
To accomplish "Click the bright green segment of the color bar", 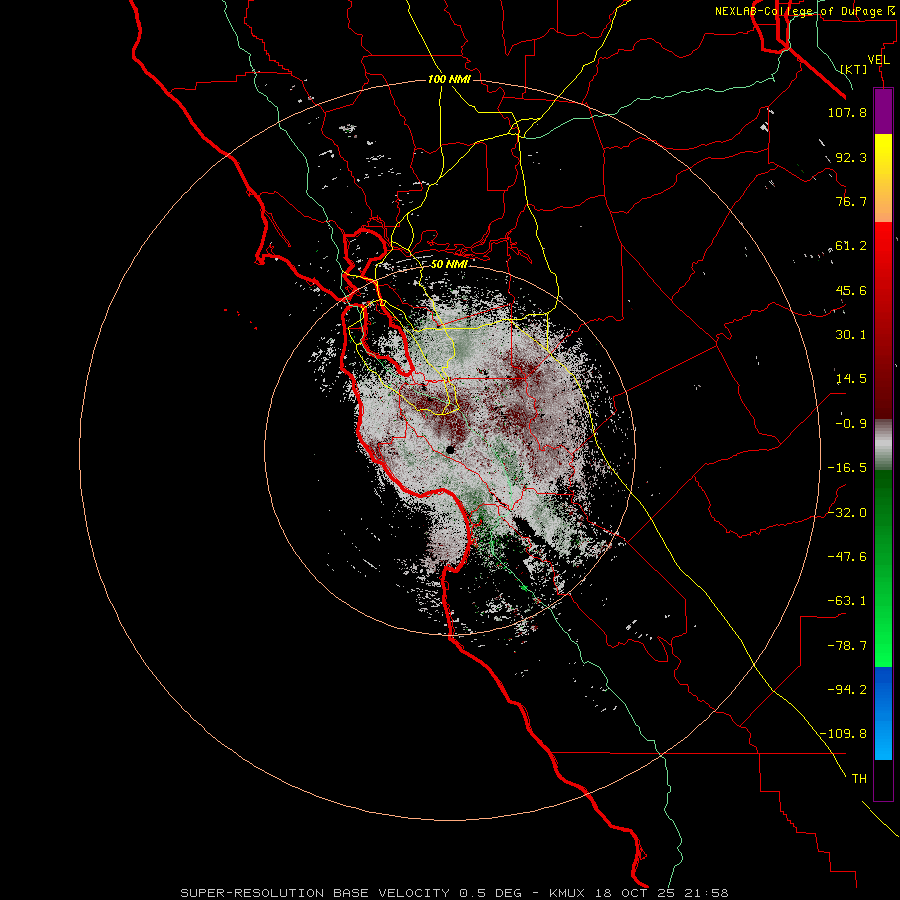I will point(883,568).
